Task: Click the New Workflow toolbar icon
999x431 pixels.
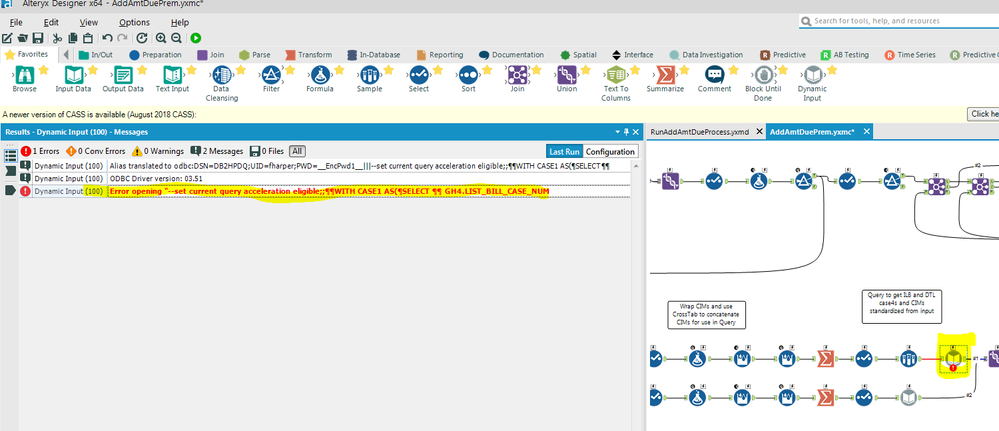Action: click(7, 38)
